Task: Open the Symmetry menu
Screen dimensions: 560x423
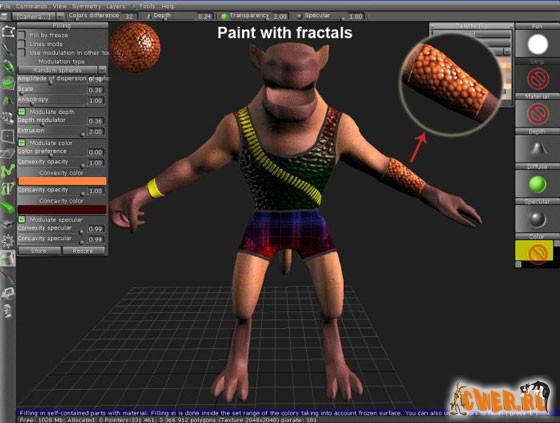Action: (86, 6)
